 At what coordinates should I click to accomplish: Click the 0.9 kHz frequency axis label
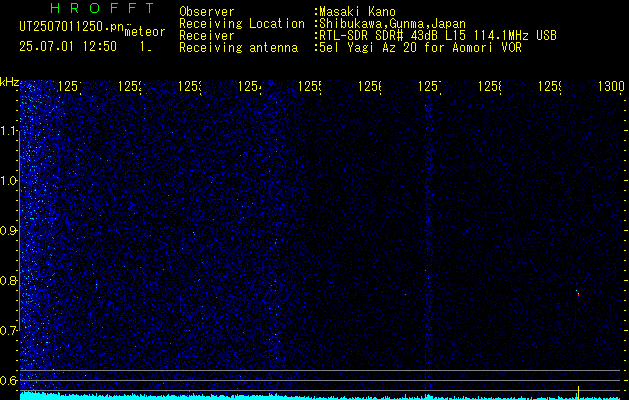coord(9,231)
